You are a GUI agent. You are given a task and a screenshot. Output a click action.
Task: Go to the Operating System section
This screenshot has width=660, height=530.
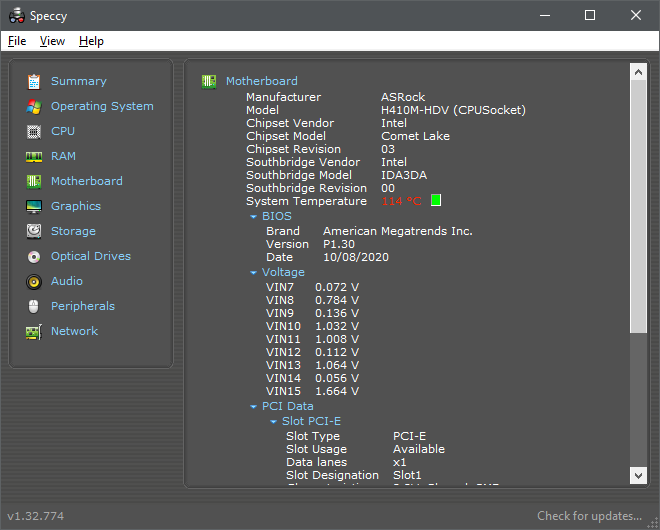[x=102, y=106]
